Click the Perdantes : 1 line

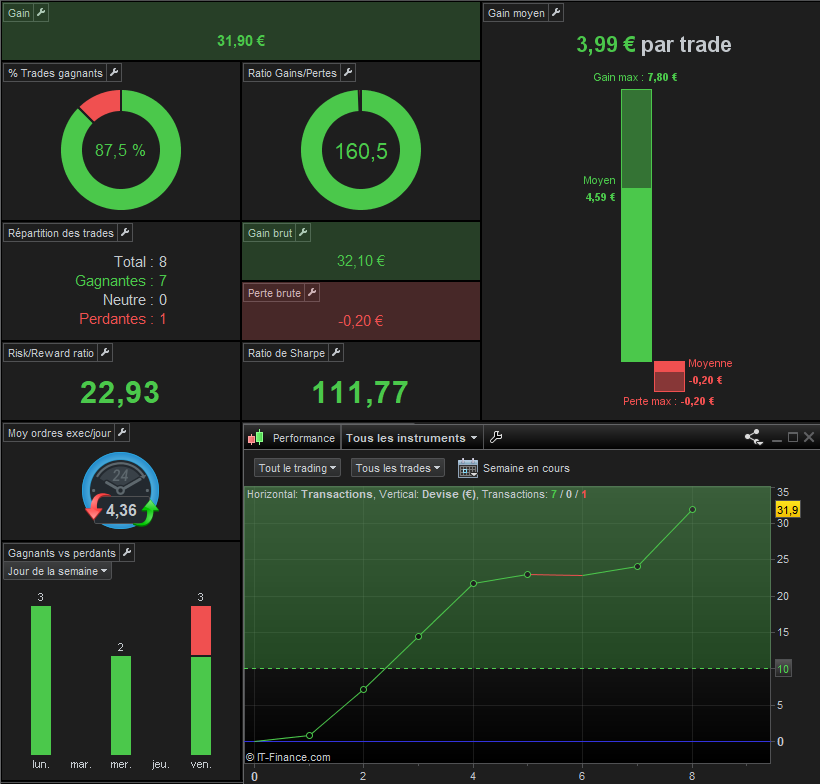pos(123,319)
